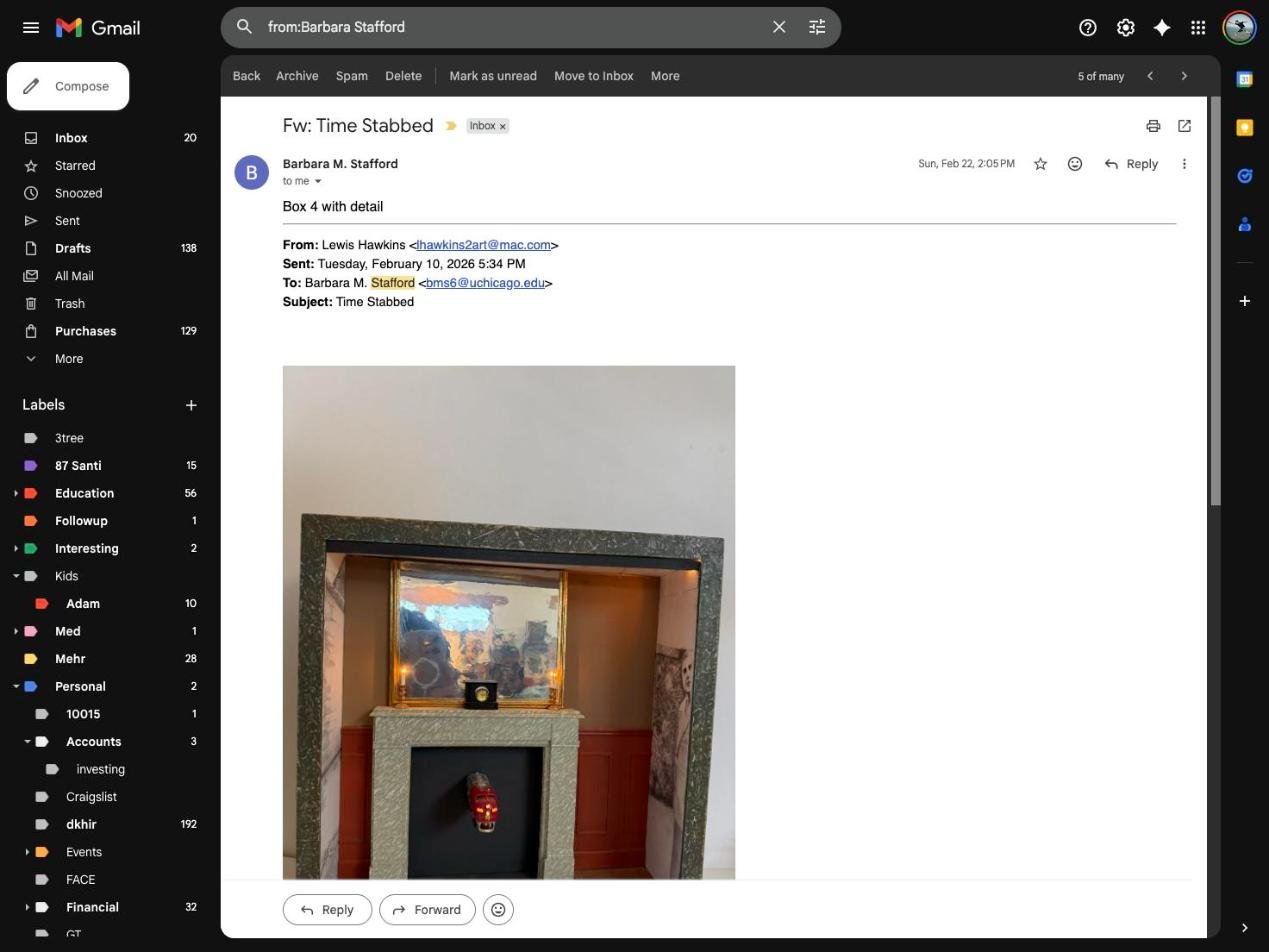
Task: Expand the Events label
Action: [x=27, y=852]
